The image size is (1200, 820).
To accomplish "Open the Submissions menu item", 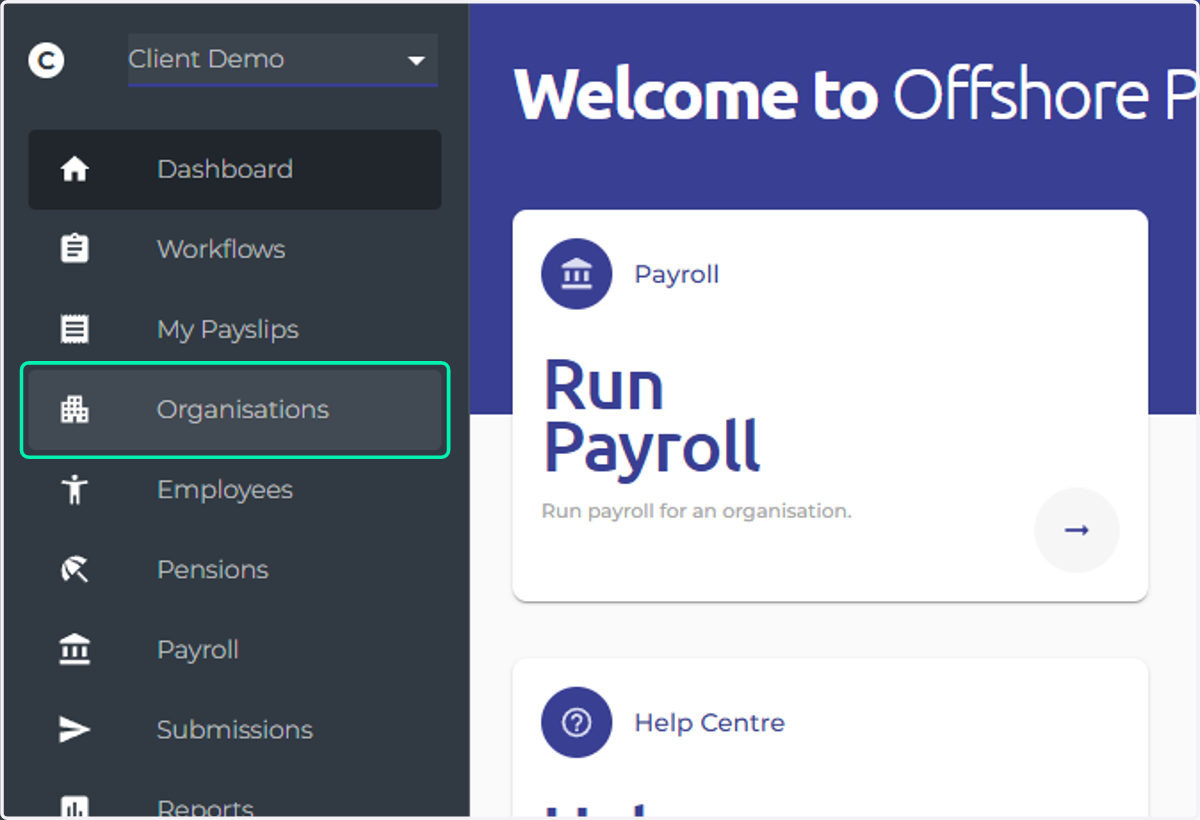I will point(235,729).
